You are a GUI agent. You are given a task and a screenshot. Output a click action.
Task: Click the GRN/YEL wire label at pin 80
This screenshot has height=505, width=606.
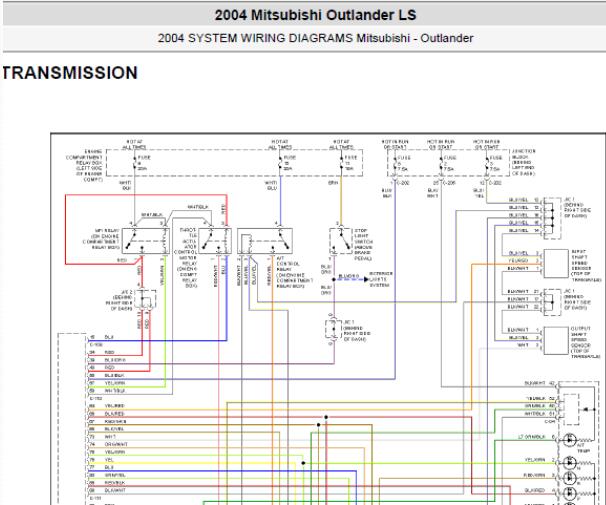pyautogui.click(x=115, y=475)
